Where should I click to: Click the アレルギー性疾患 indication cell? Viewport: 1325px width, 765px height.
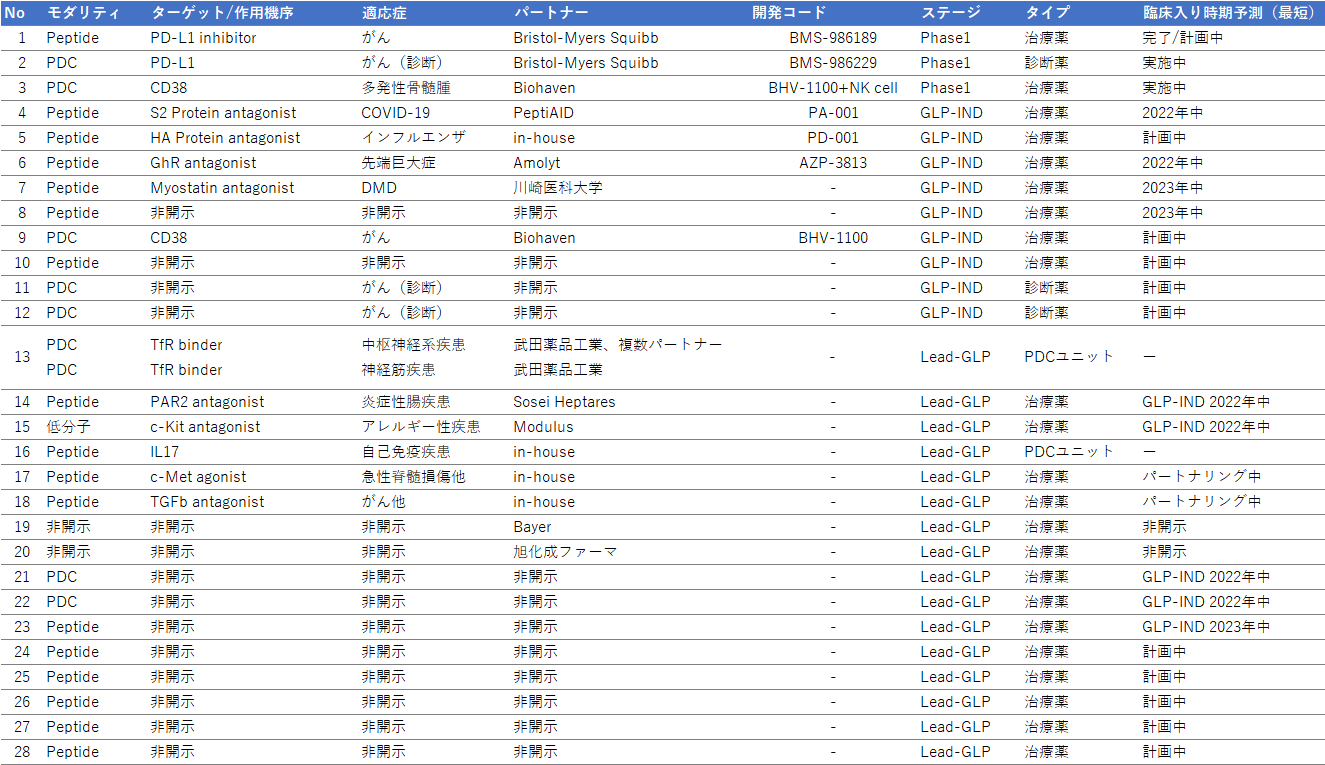(421, 427)
